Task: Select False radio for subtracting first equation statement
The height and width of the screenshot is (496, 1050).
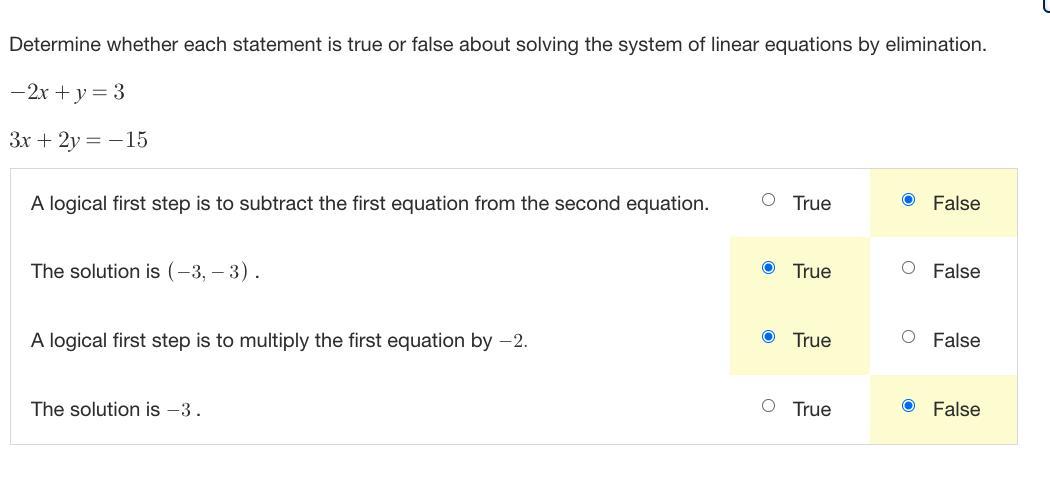Action: (908, 199)
